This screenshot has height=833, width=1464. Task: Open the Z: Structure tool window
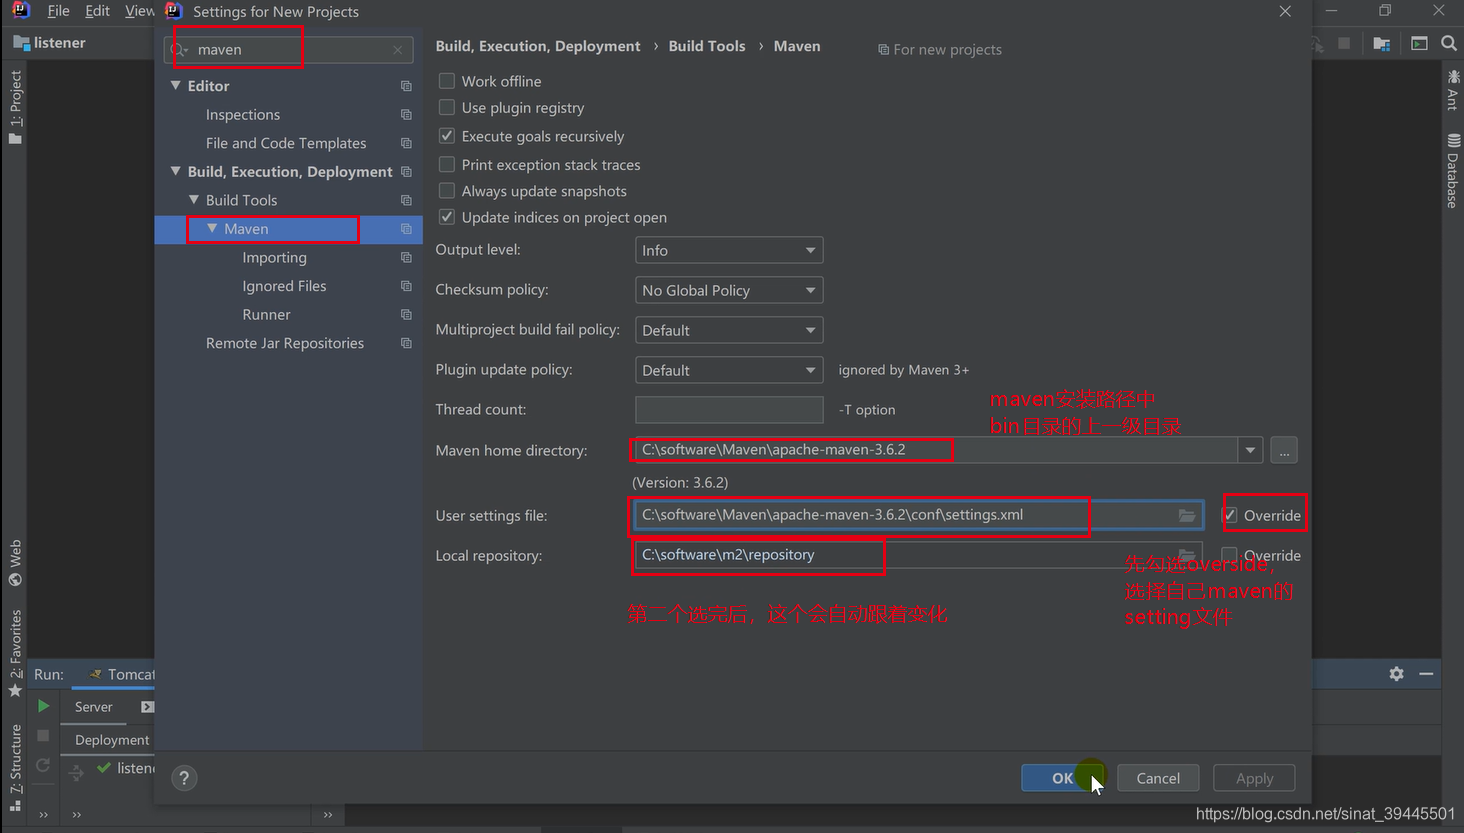point(15,768)
